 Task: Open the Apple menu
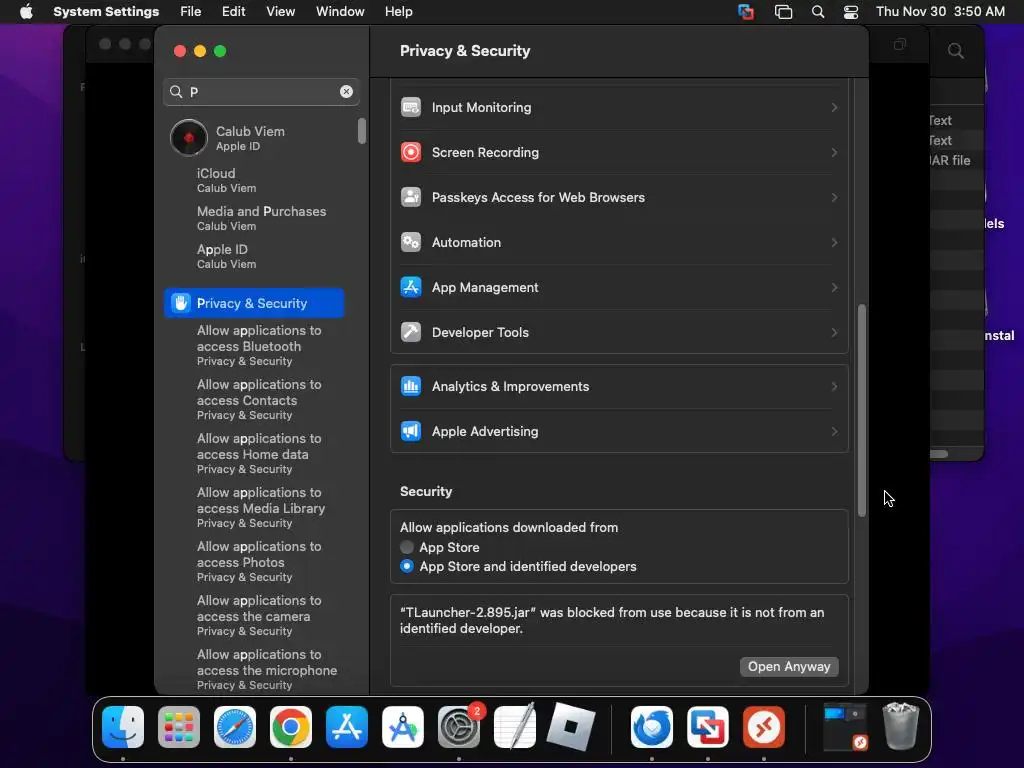26,12
